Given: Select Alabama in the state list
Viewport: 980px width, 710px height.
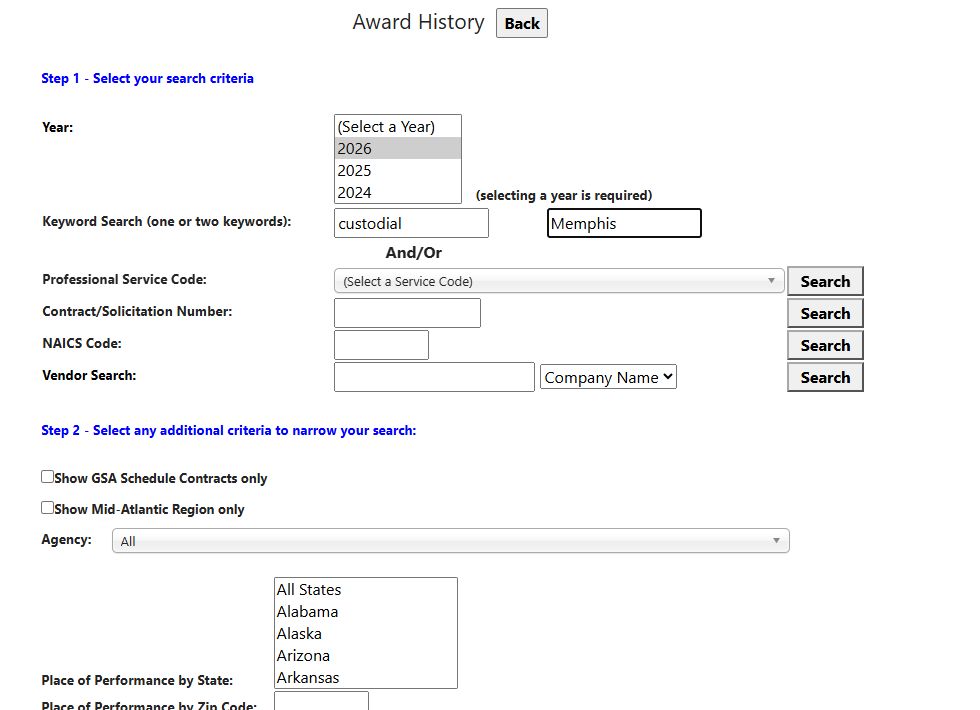Looking at the screenshot, I should tap(366, 611).
